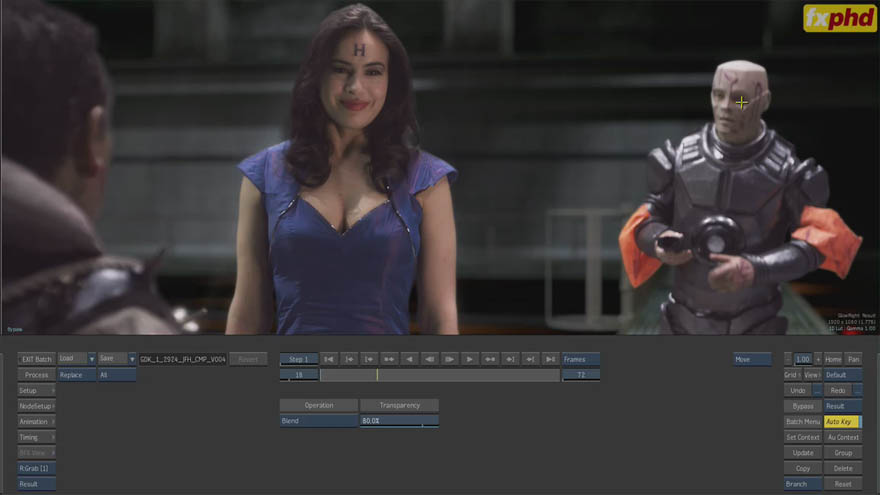
Task: Open the Move mode dropdown
Action: point(752,359)
